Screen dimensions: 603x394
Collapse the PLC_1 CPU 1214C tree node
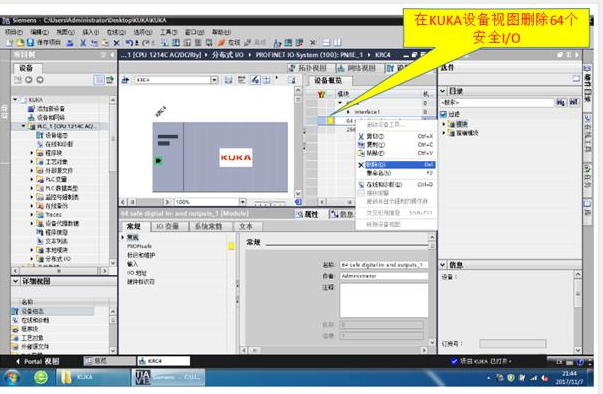23,126
